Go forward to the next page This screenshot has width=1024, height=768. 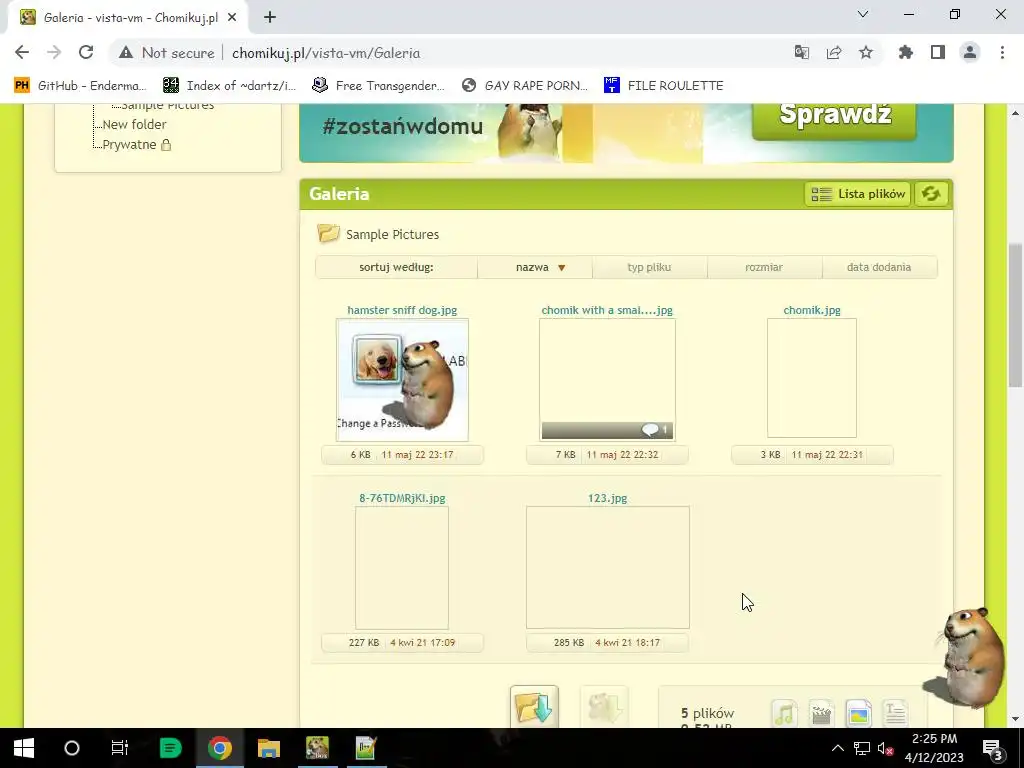coord(54,53)
